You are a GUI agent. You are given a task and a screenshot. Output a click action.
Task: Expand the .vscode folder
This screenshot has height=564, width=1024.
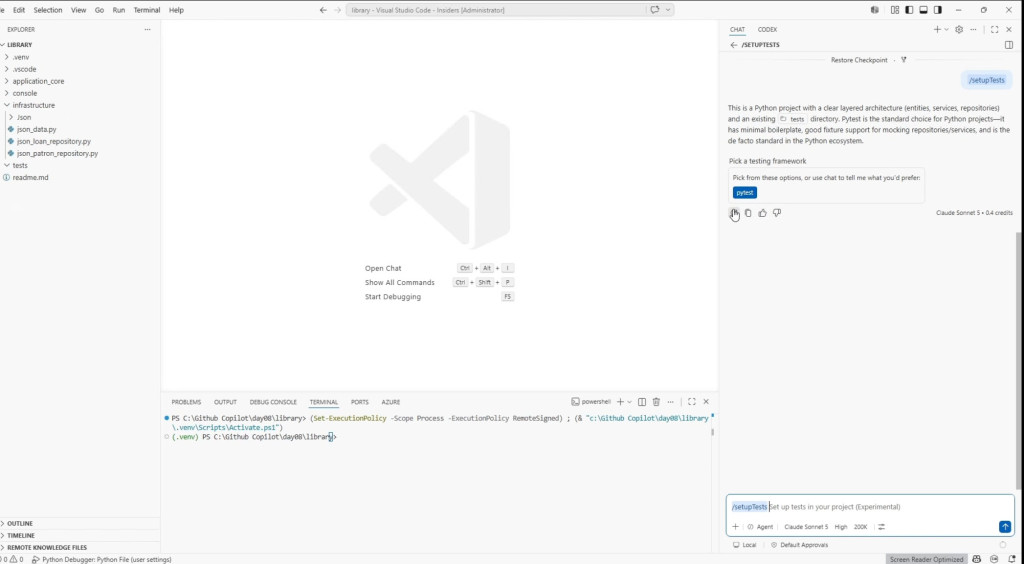tap(80, 69)
